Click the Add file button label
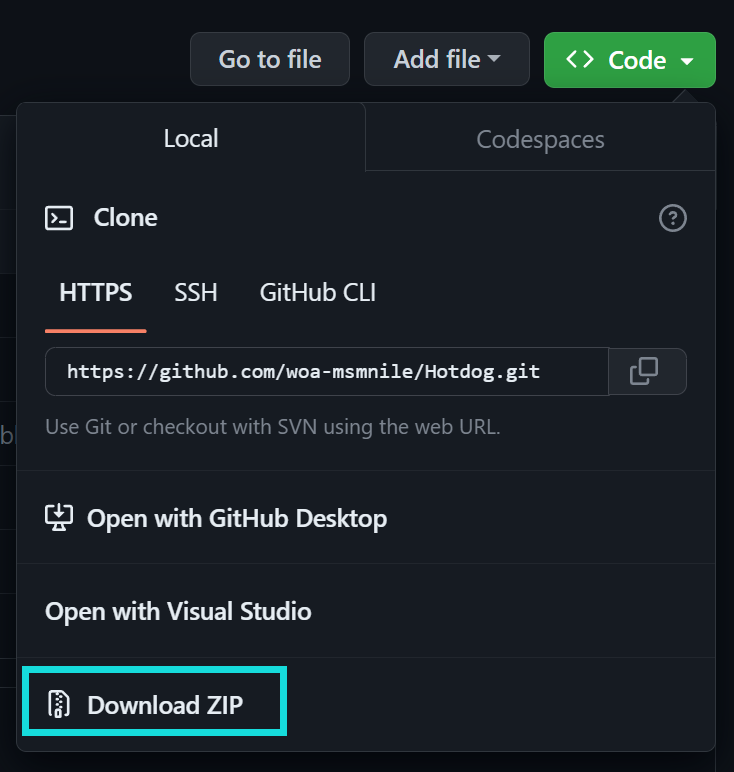The image size is (734, 772). pyautogui.click(x=437, y=59)
